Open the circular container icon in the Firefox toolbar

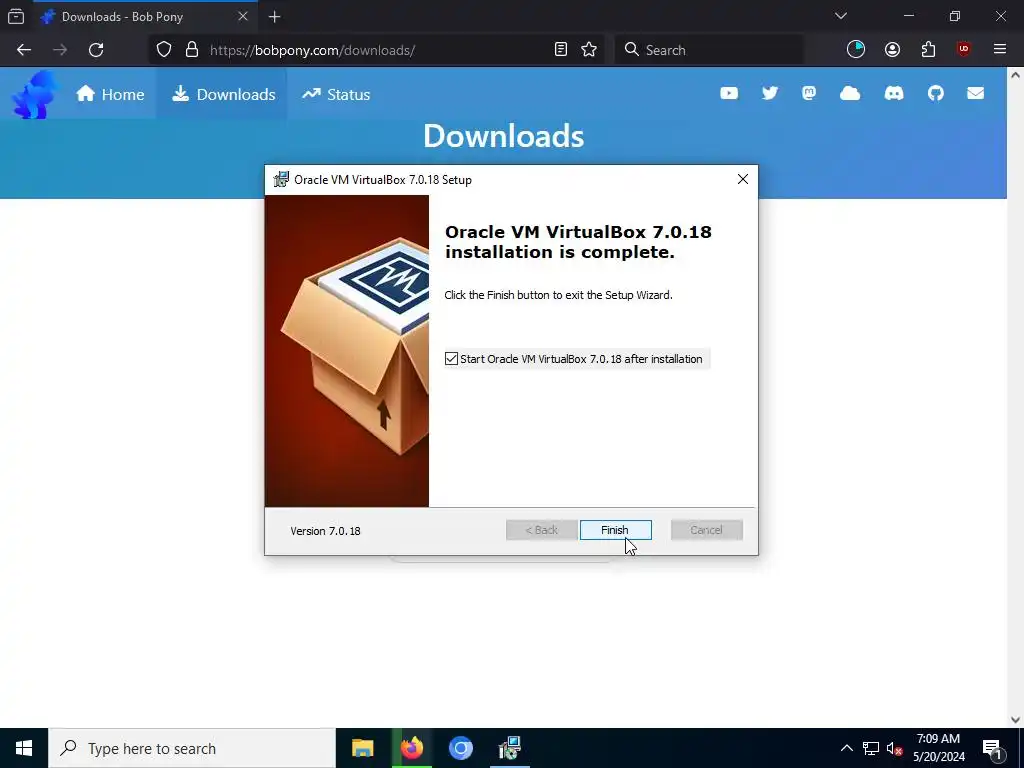coord(856,50)
